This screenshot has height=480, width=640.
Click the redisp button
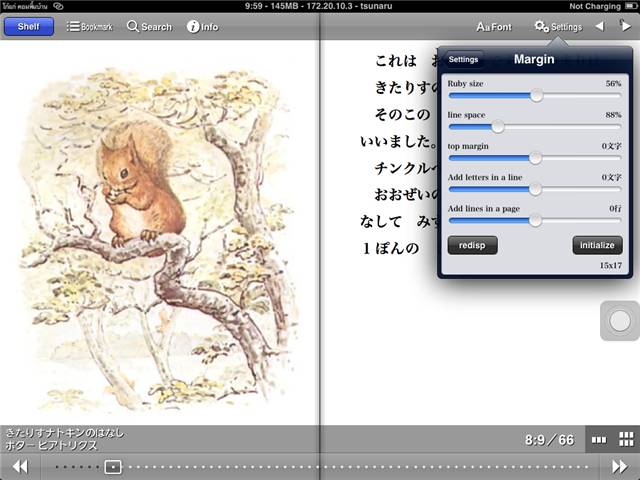(x=472, y=245)
